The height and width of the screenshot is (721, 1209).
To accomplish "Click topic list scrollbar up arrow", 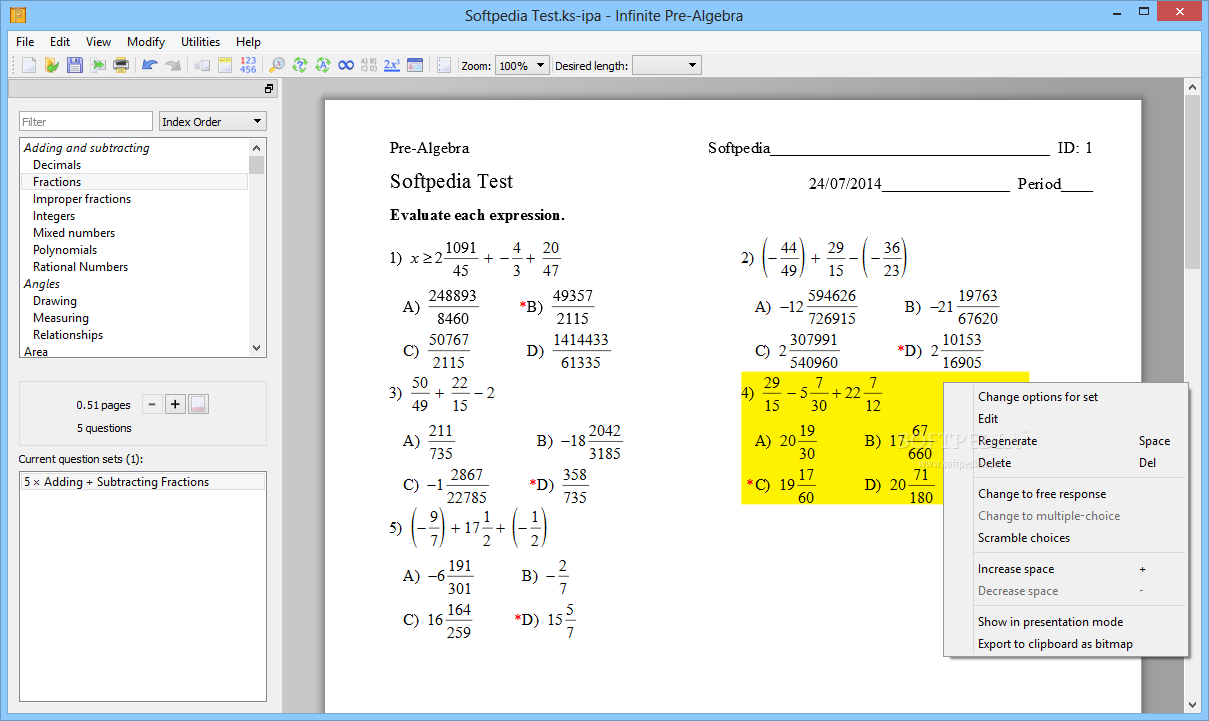I will coord(257,147).
